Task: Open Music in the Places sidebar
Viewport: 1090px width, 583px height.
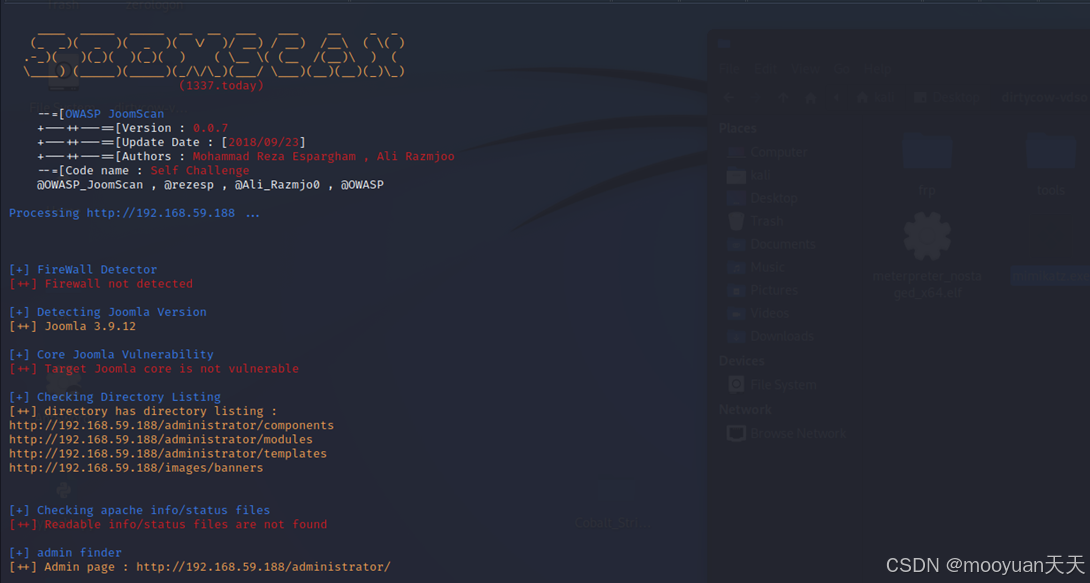Action: point(756,267)
